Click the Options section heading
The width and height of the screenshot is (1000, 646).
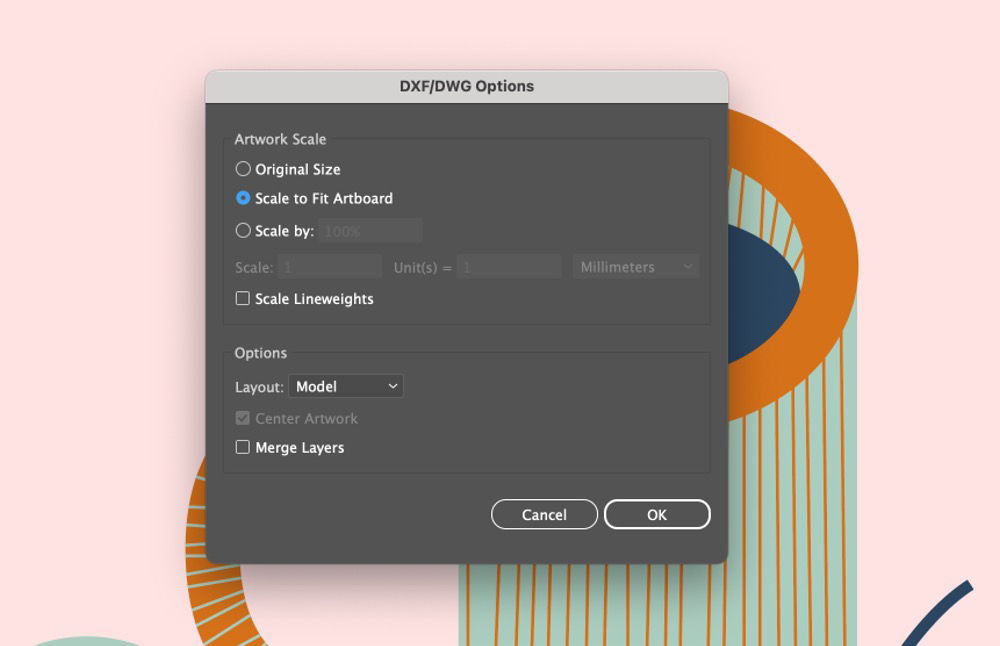261,353
